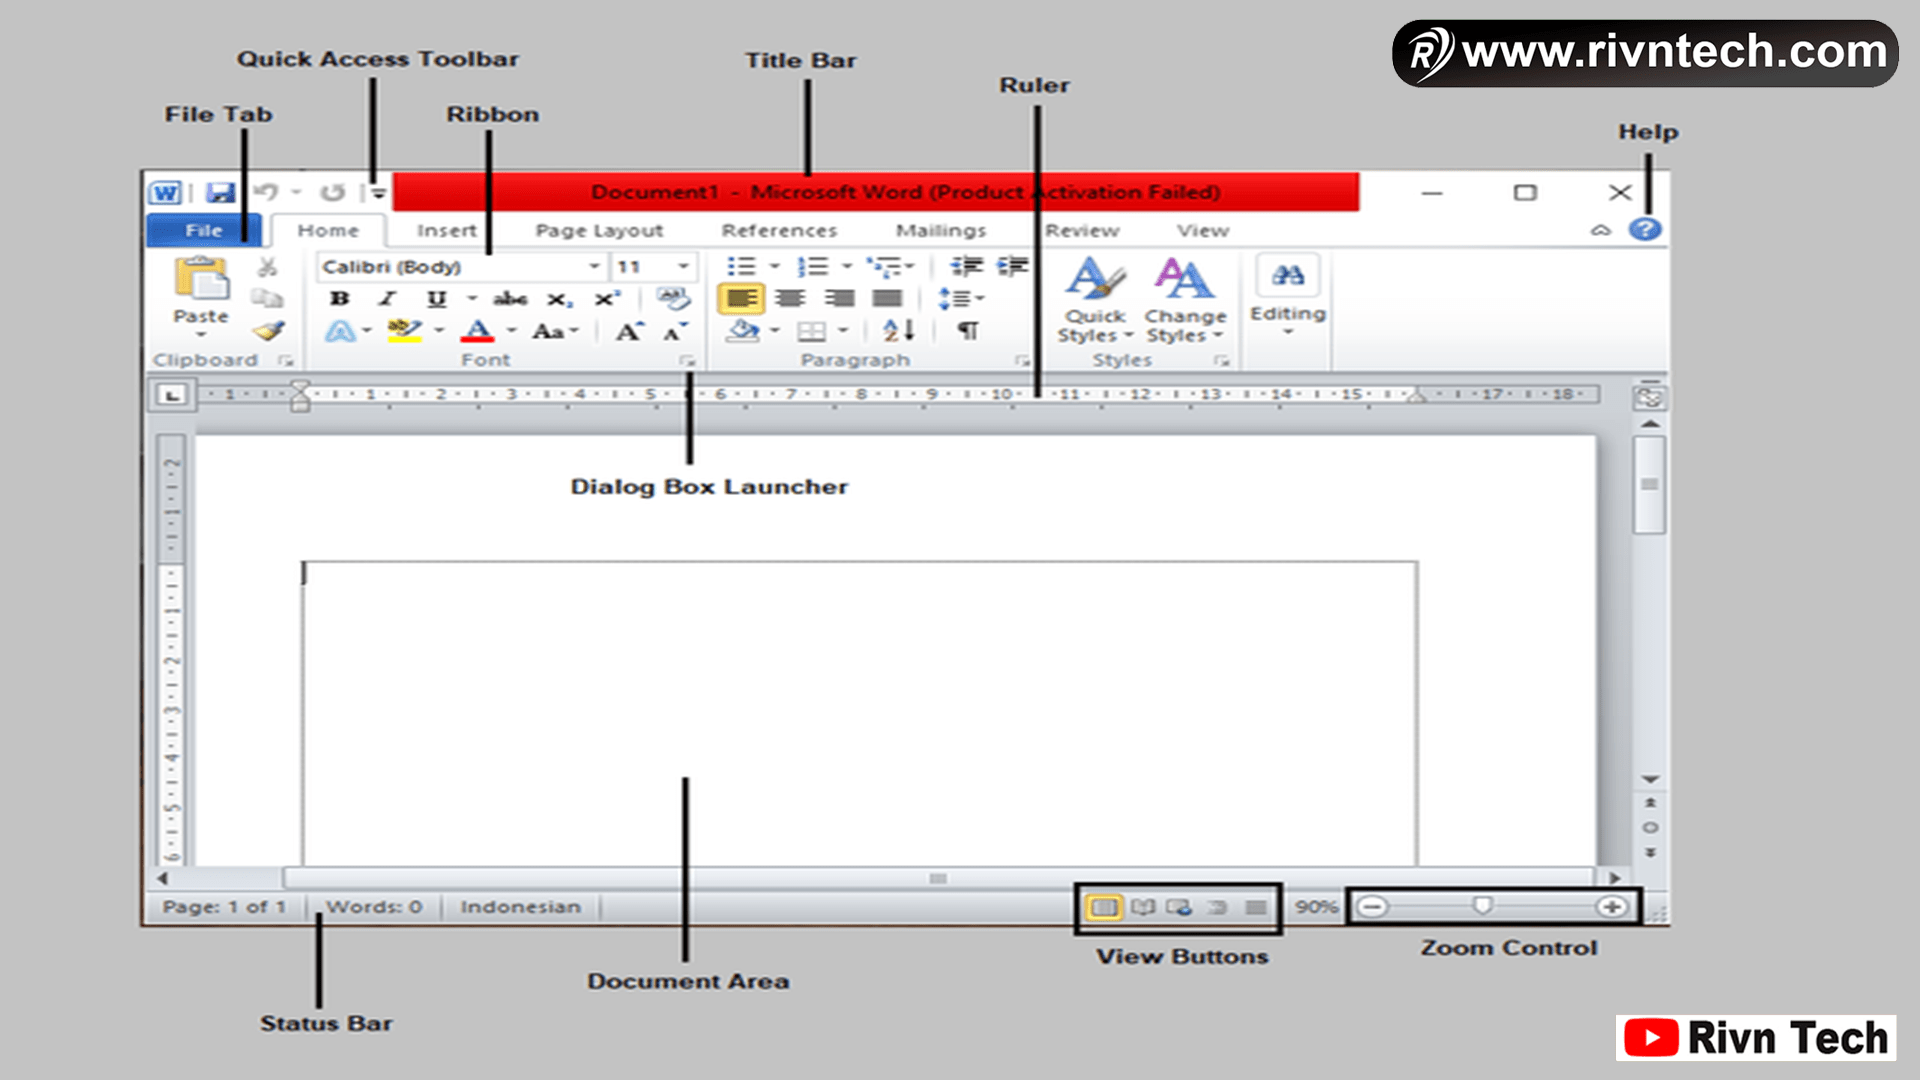Click the Strikethrough icon
The image size is (1920, 1080).
tap(511, 297)
